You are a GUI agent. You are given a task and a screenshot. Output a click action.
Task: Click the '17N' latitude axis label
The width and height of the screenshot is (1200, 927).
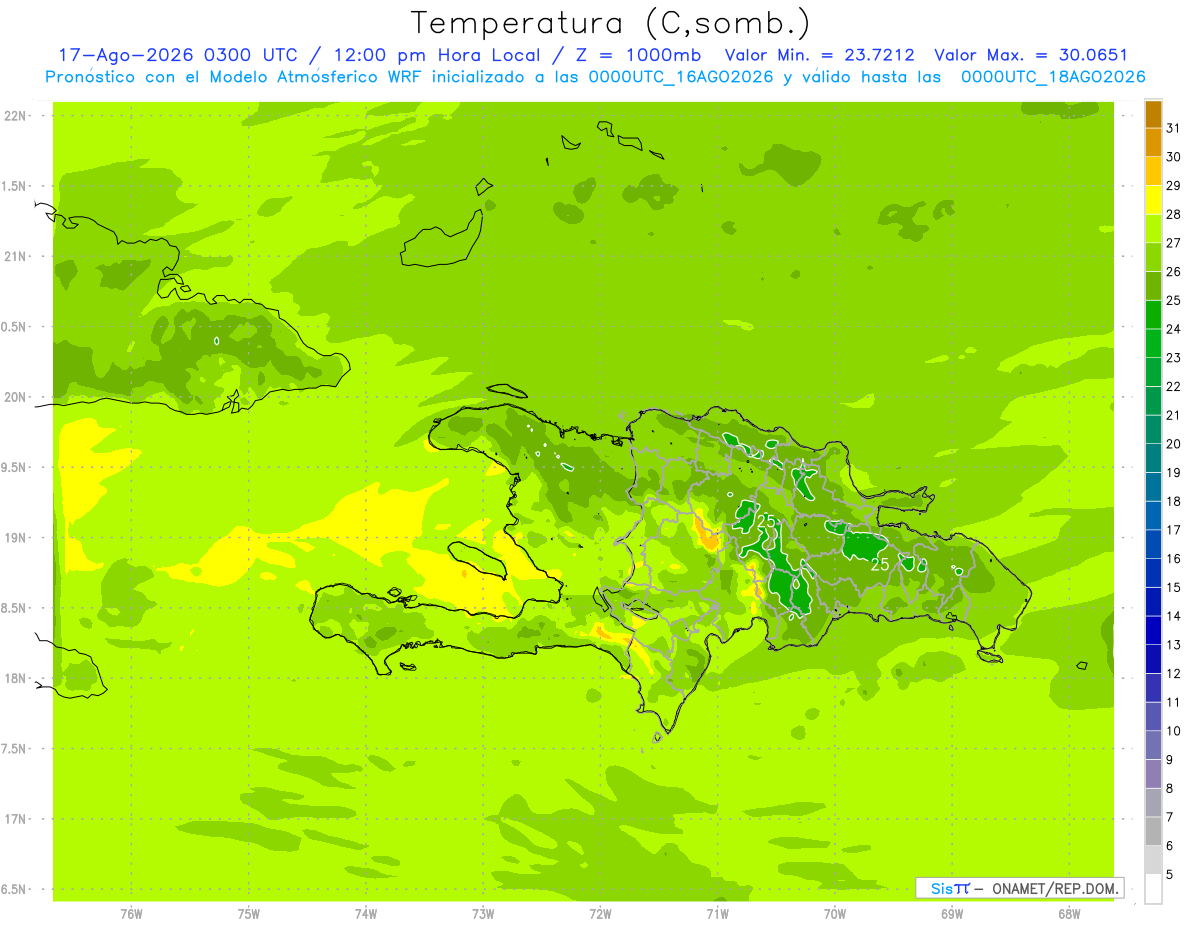[16, 819]
